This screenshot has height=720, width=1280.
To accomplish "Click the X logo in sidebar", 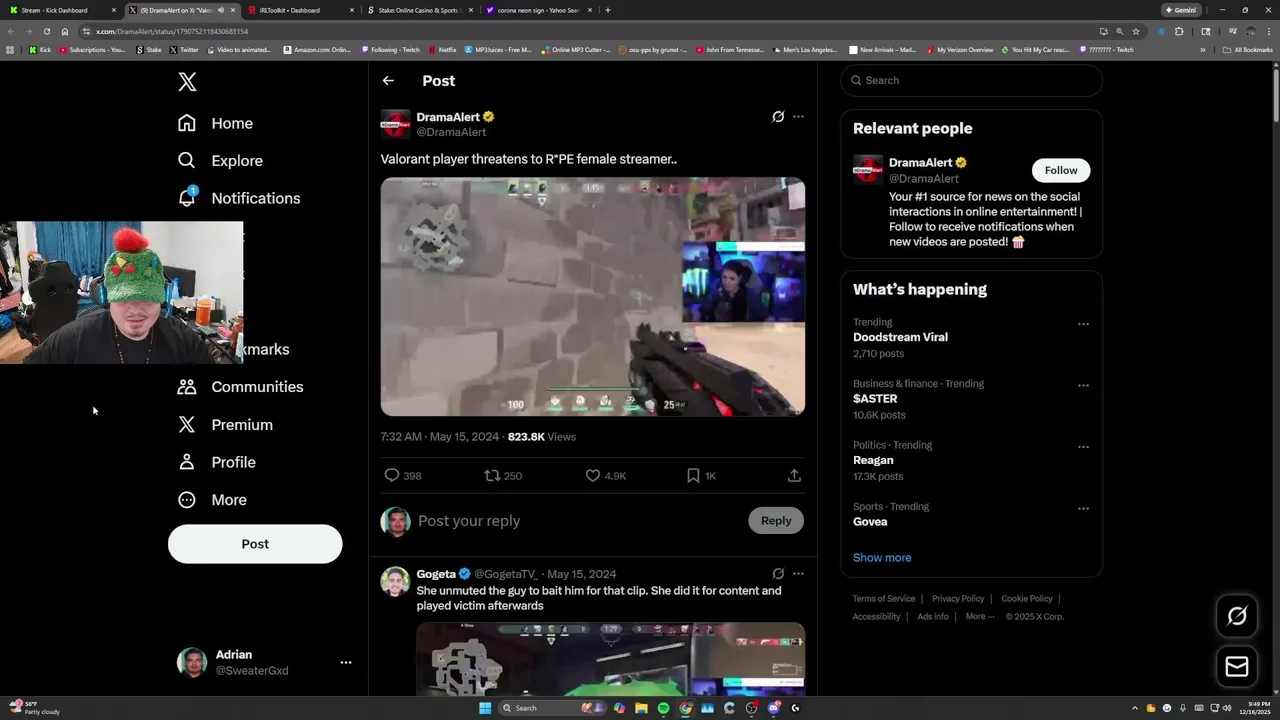I will [x=187, y=82].
